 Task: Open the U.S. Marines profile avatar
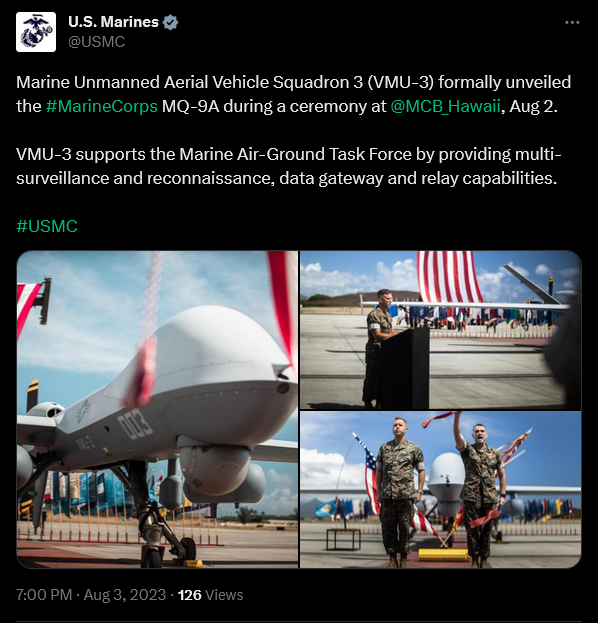click(36, 32)
